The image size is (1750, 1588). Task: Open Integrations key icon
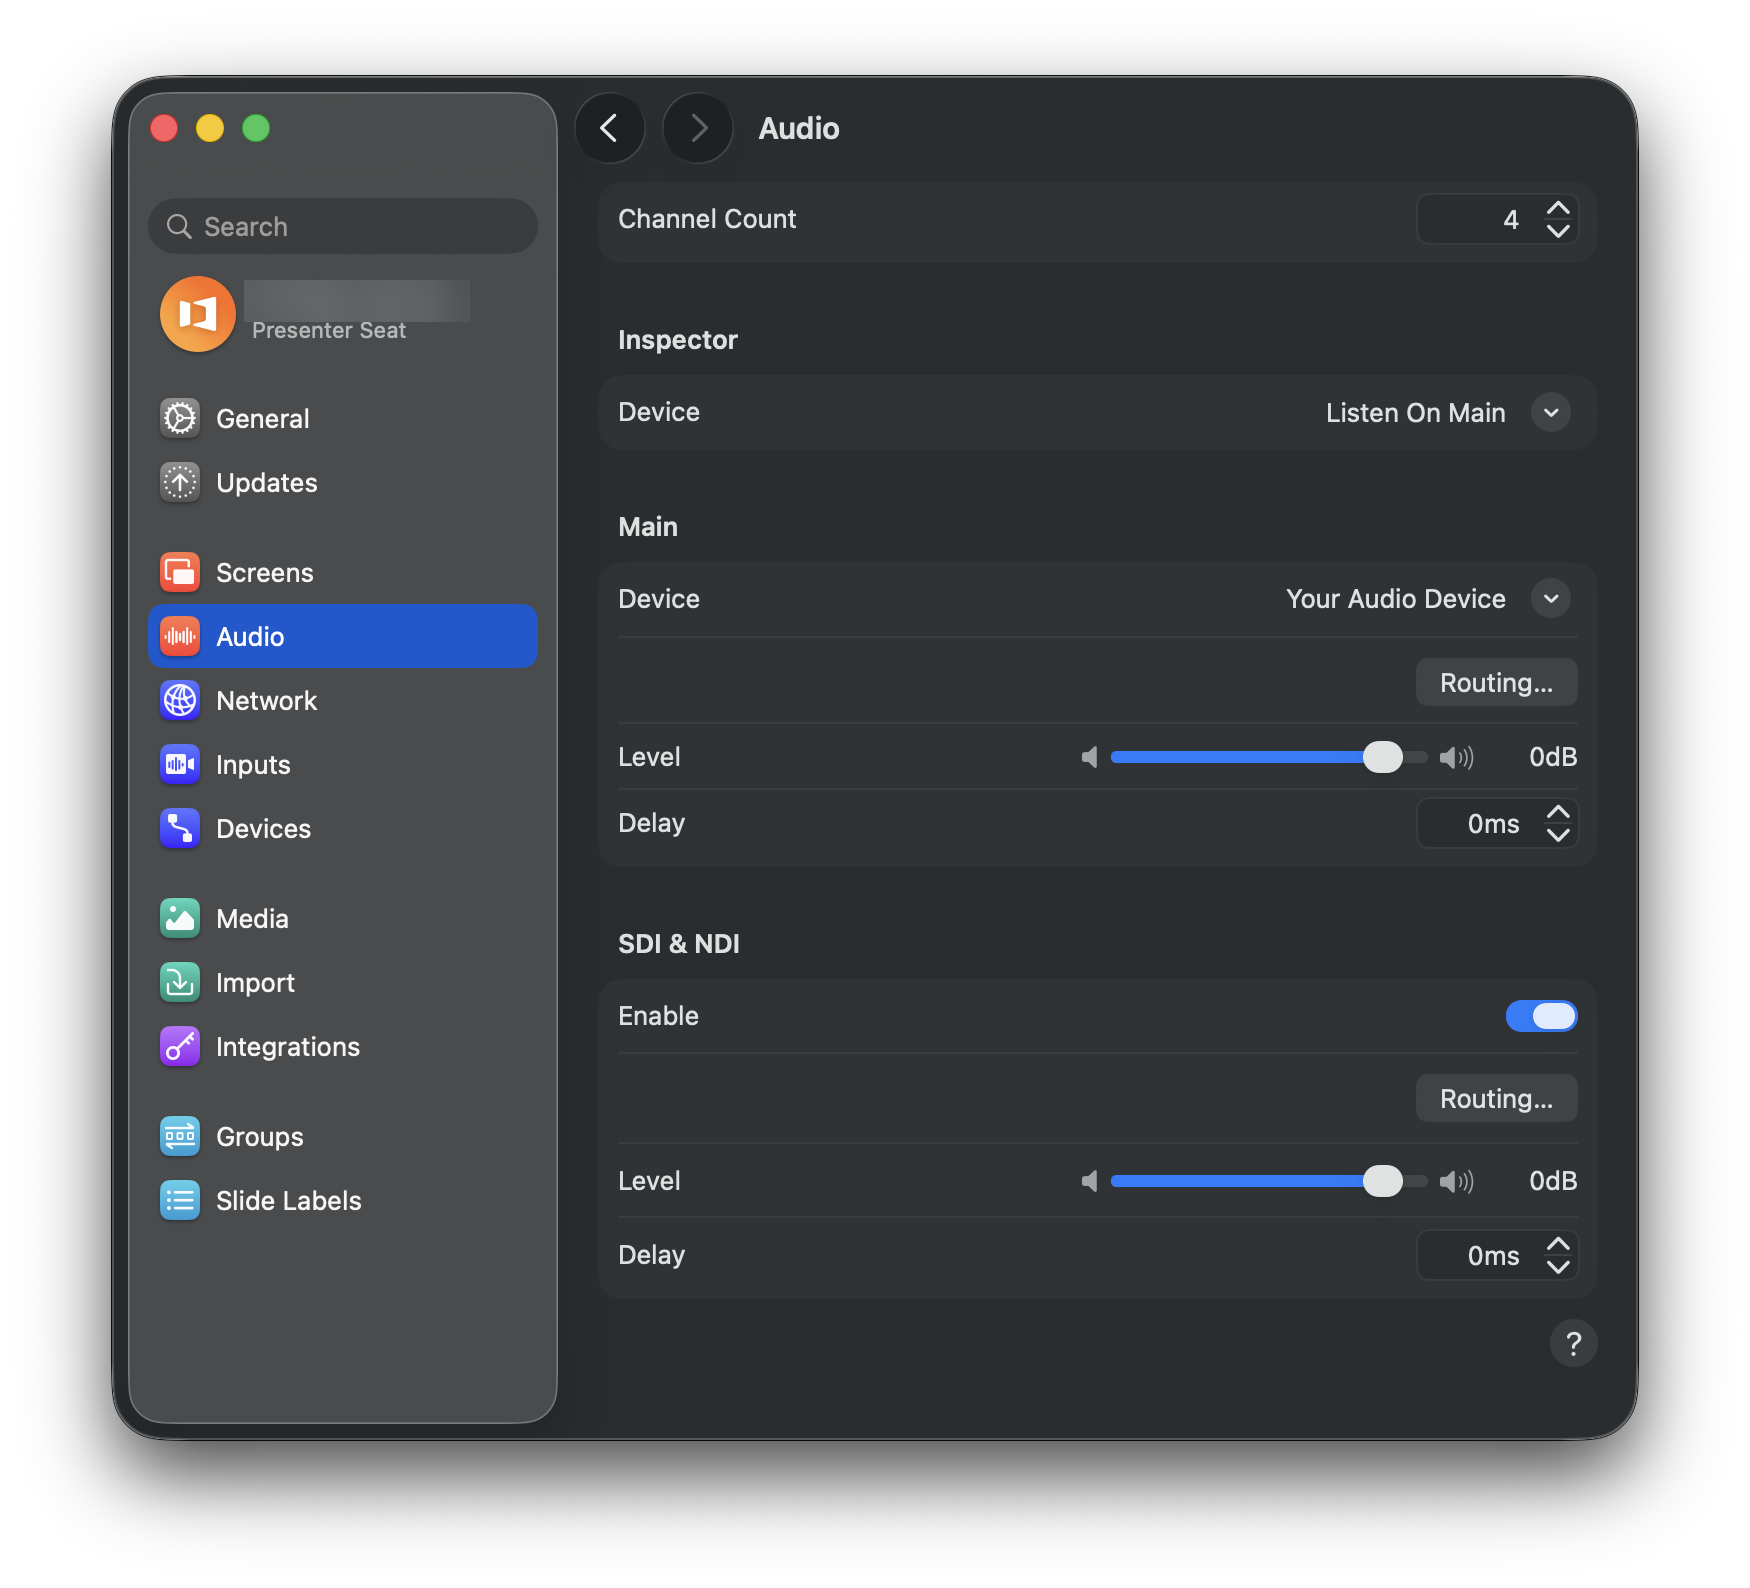pos(180,1046)
